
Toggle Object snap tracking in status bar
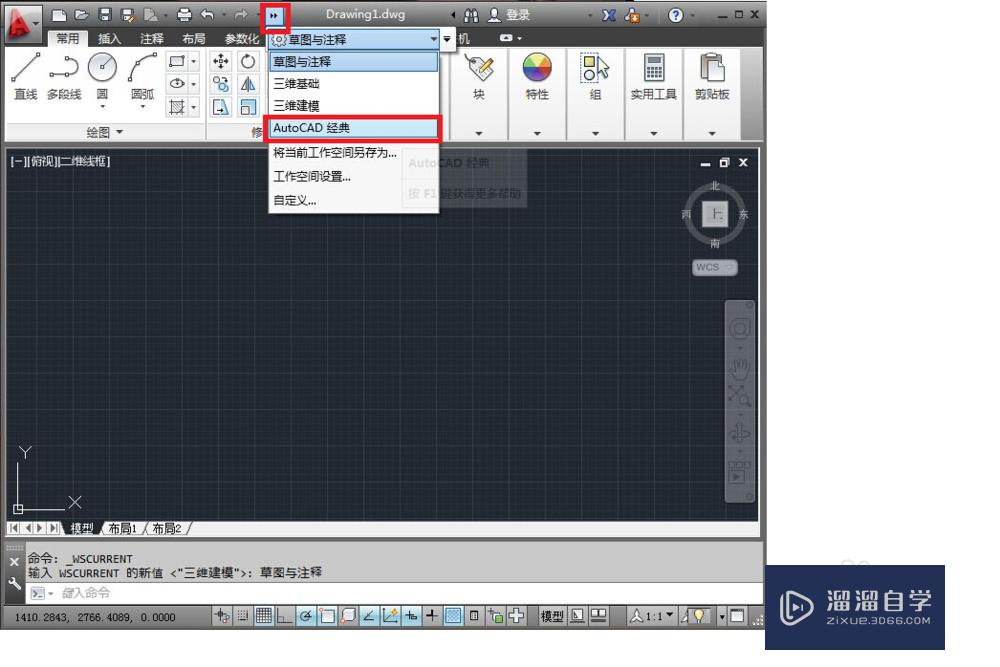(x=369, y=616)
